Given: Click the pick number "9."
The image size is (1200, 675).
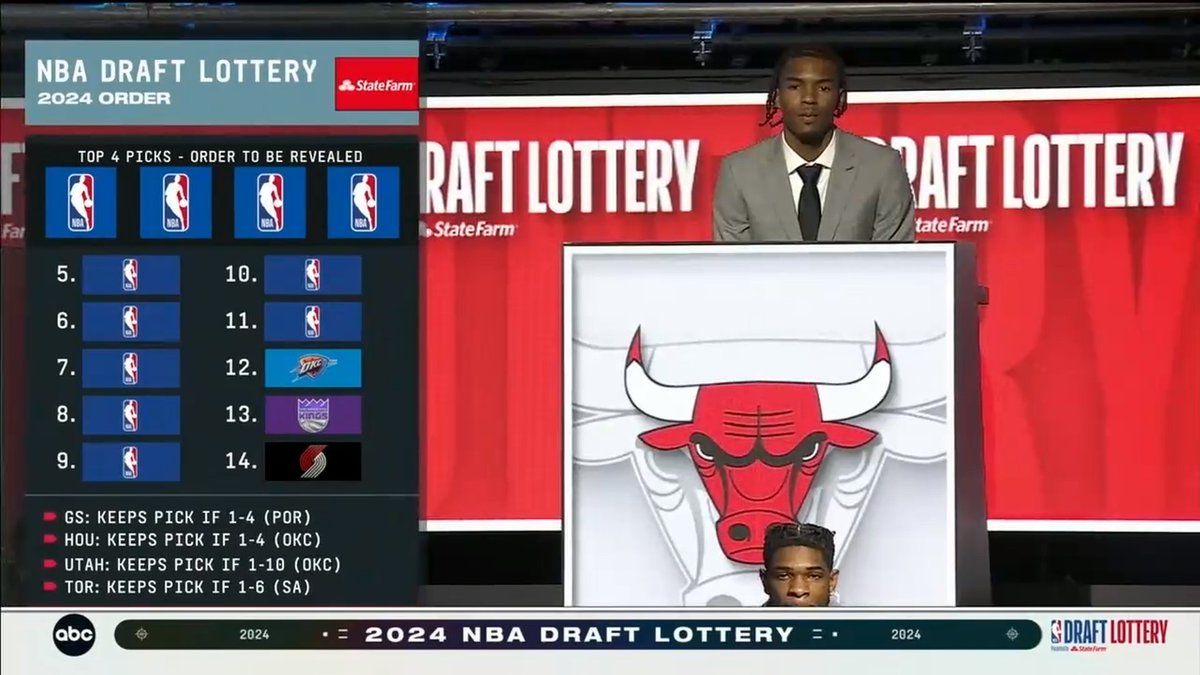Looking at the screenshot, I should (x=66, y=462).
